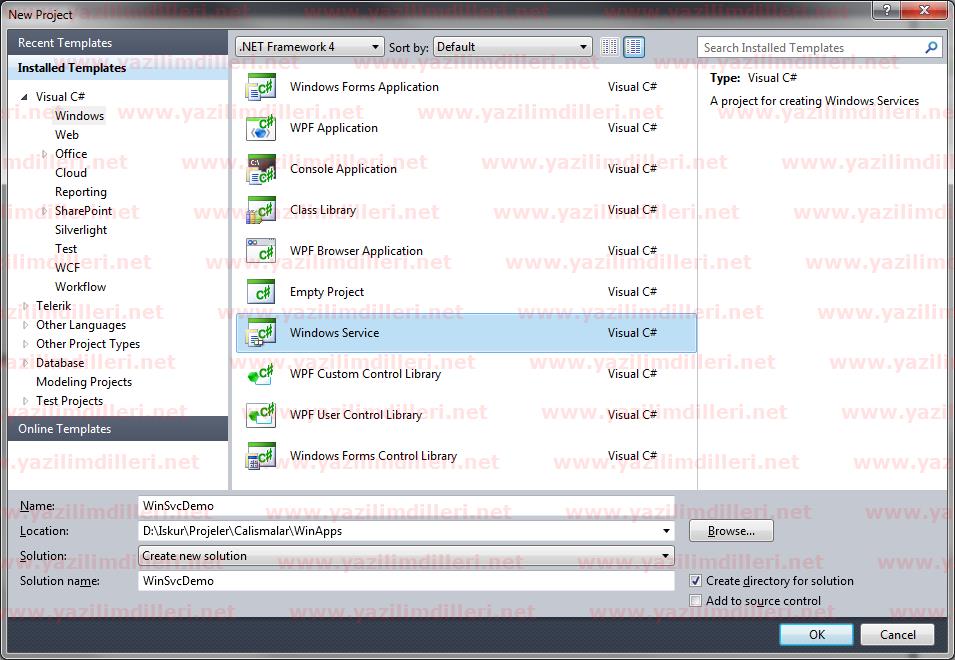The height and width of the screenshot is (660, 955).
Task: Select the Windows category in tree
Action: click(x=79, y=116)
